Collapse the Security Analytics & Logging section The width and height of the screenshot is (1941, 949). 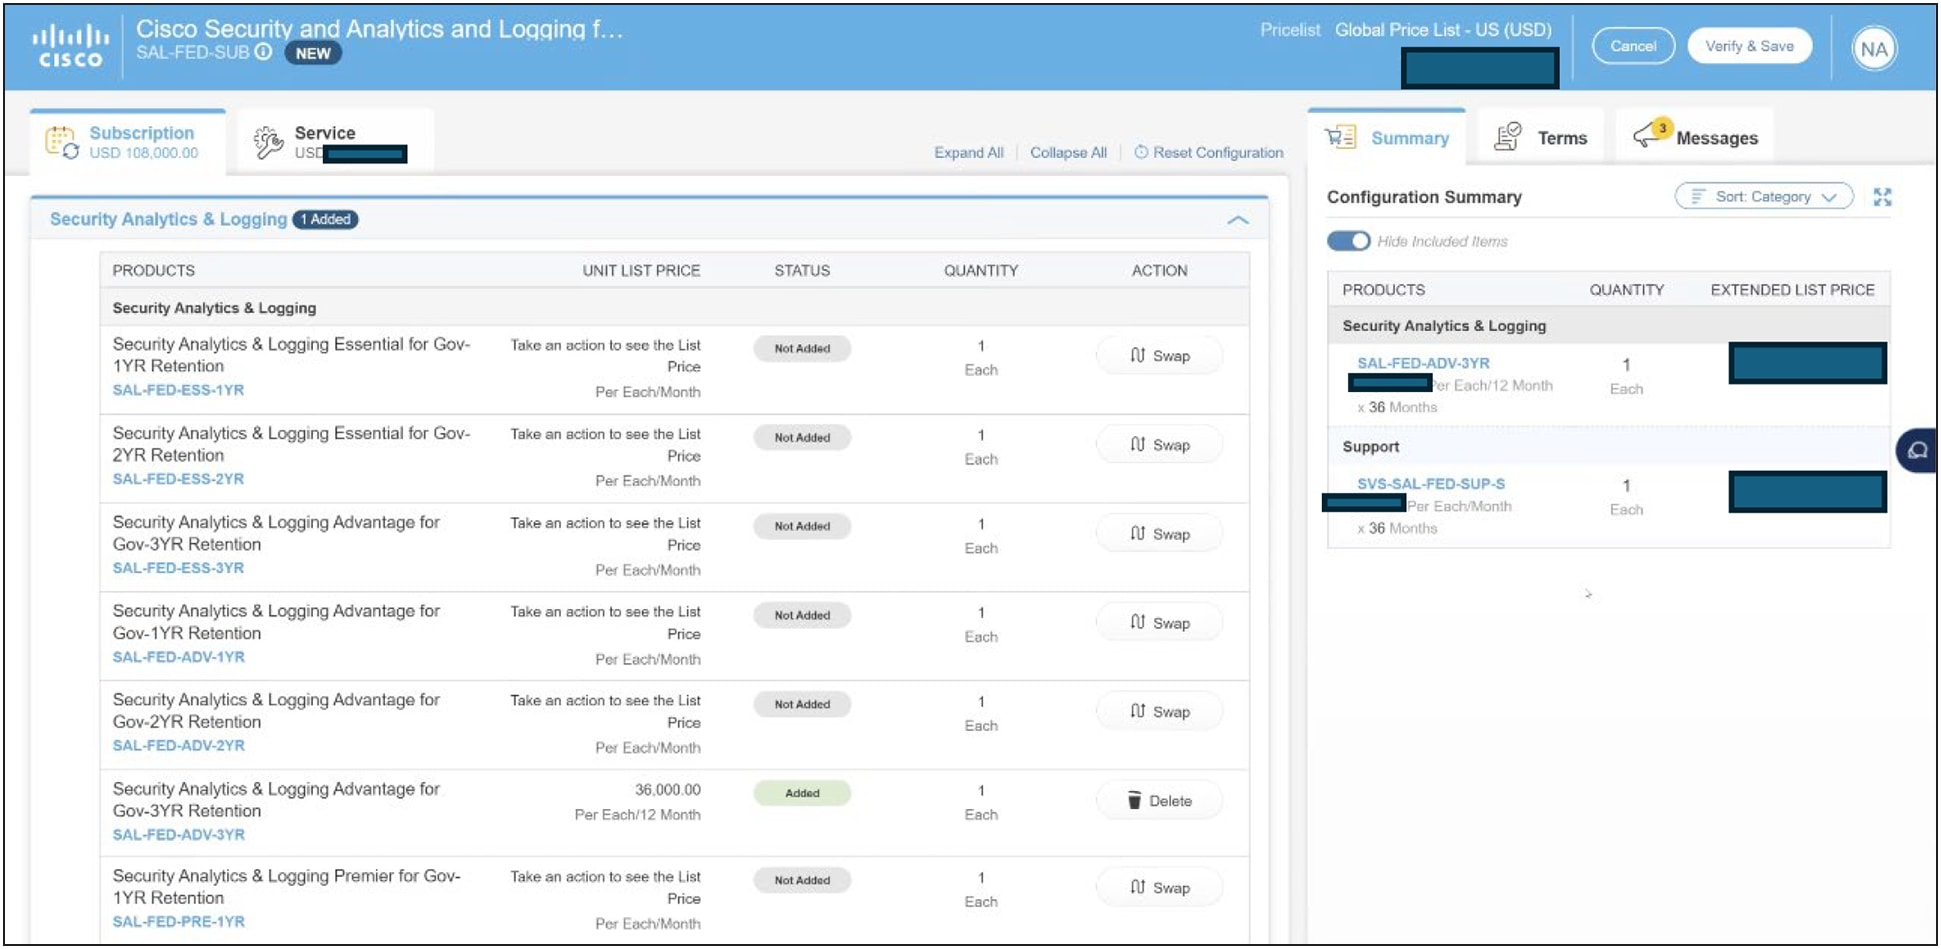pyautogui.click(x=1237, y=220)
